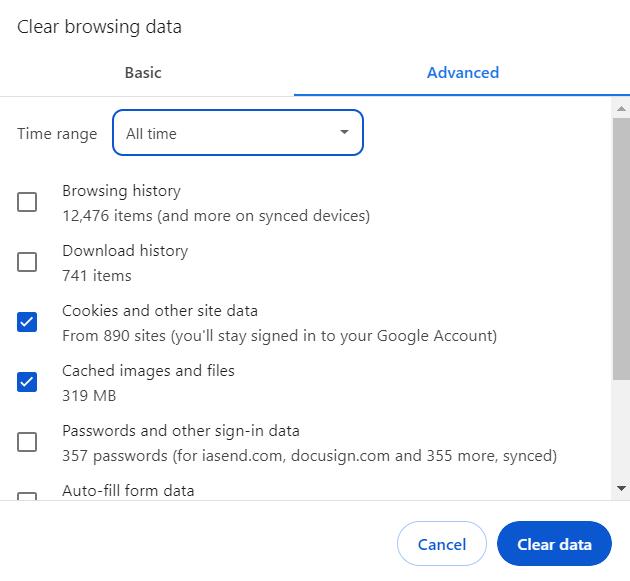Click the '357 passwords' description text
The width and height of the screenshot is (630, 581).
click(309, 456)
